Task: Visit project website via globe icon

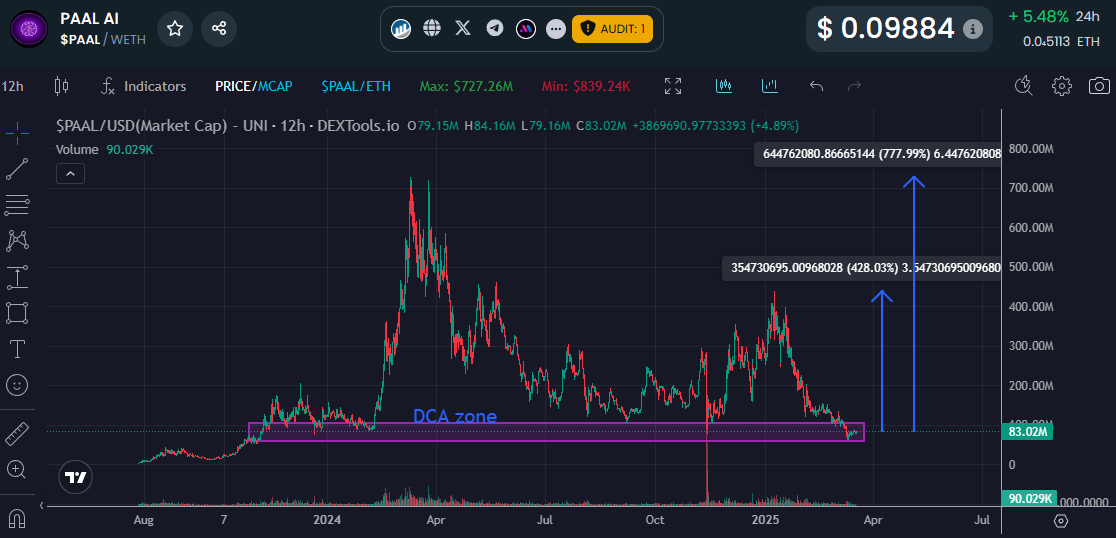Action: pyautogui.click(x=432, y=28)
